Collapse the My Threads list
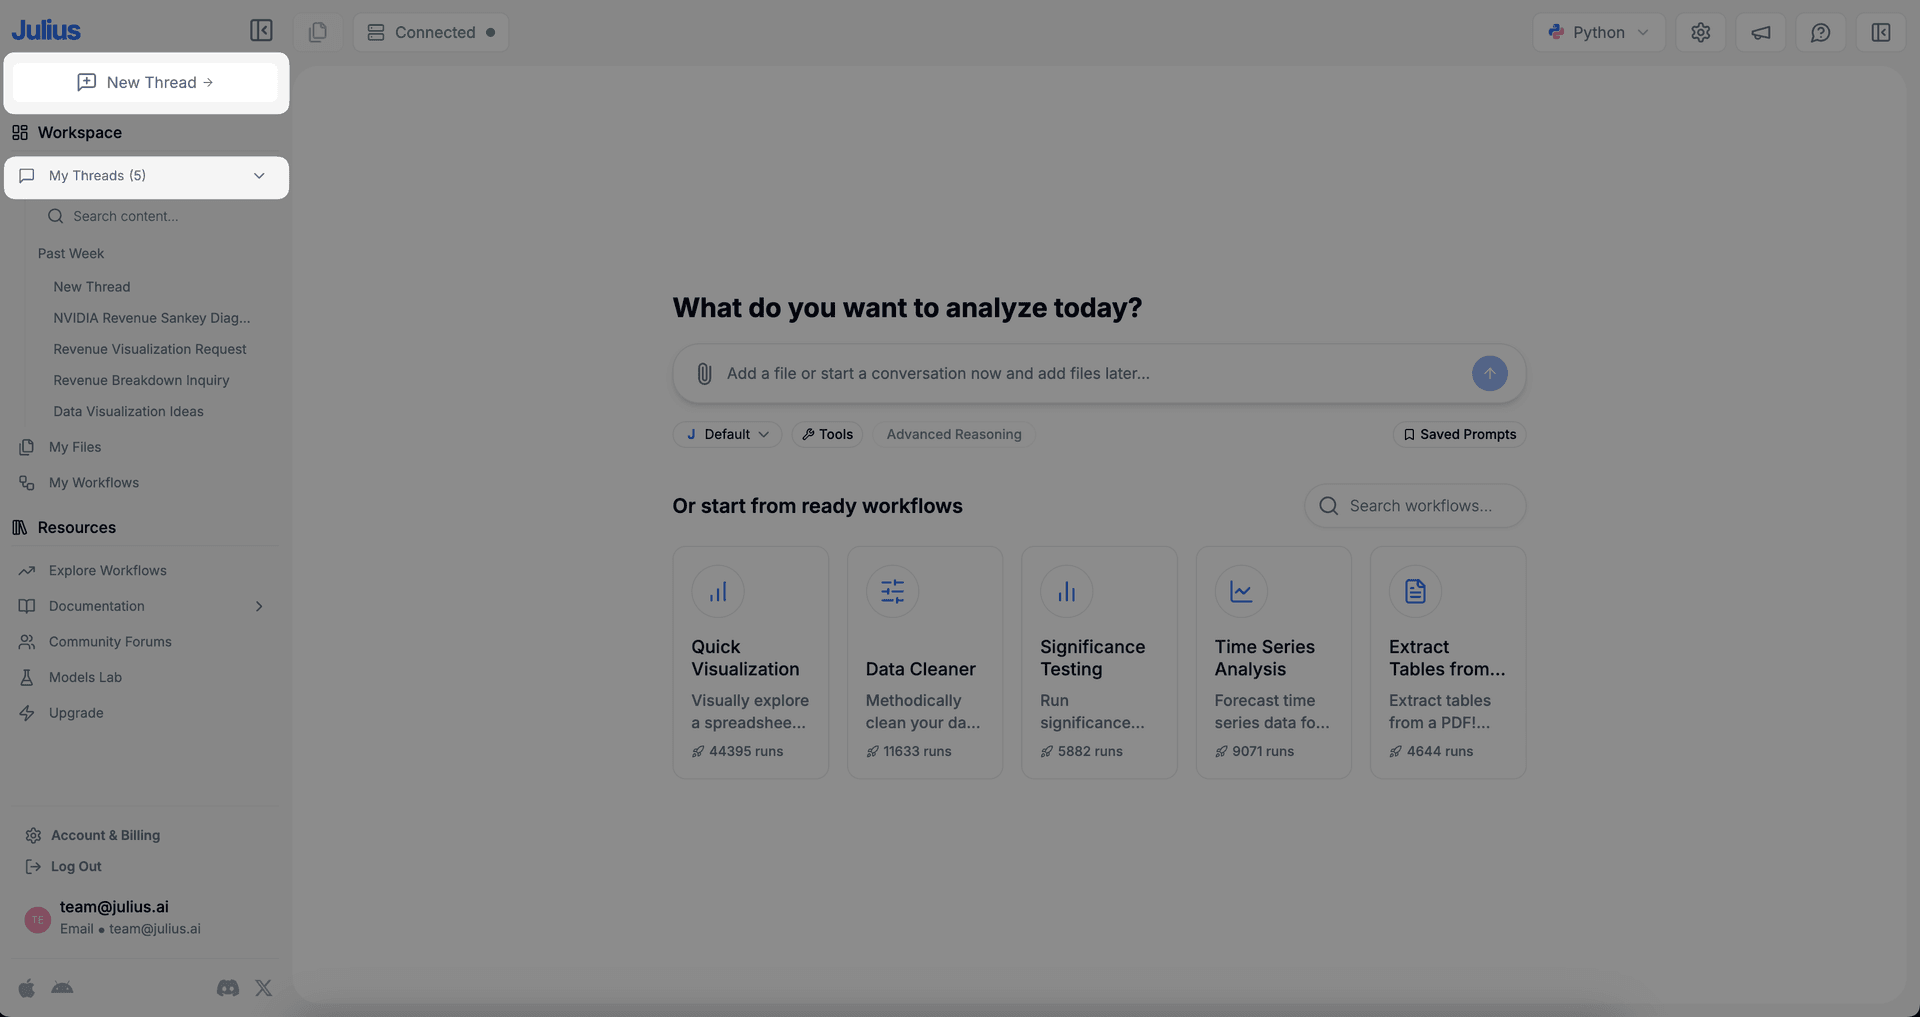Screen dimensions: 1920x1017 pyautogui.click(x=259, y=176)
